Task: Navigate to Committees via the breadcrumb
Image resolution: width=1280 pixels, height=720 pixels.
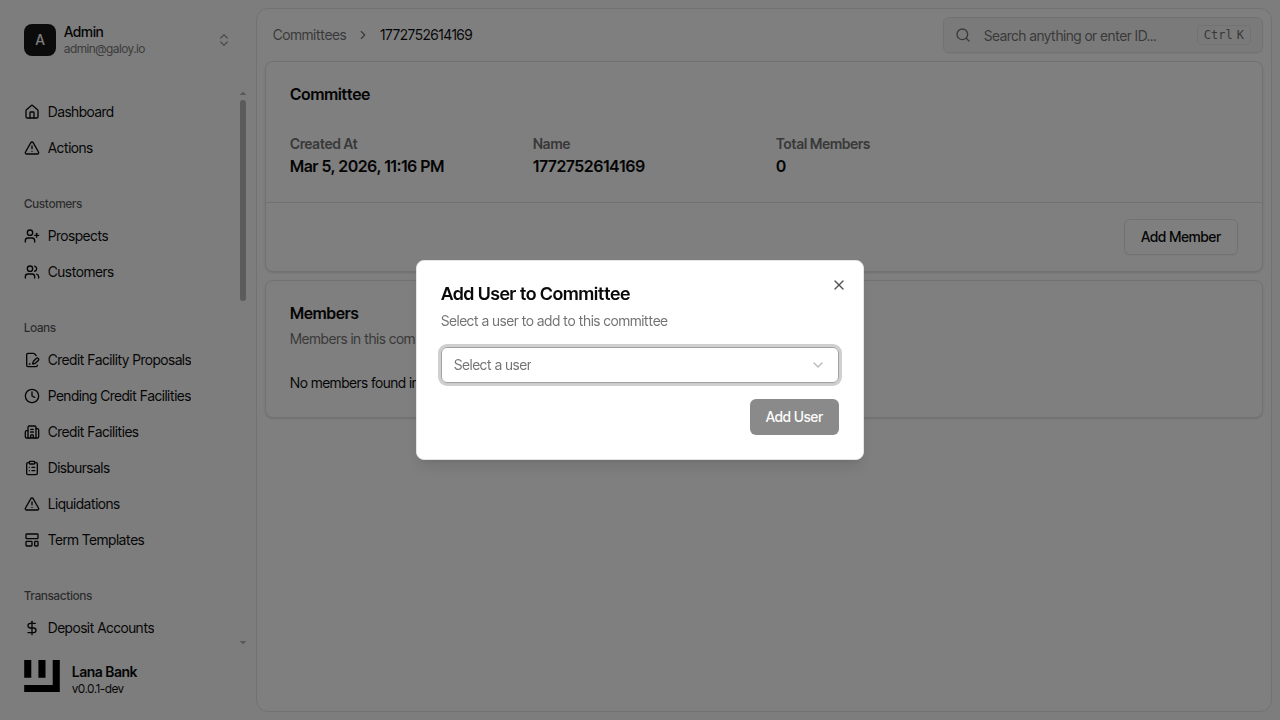Action: (x=309, y=34)
